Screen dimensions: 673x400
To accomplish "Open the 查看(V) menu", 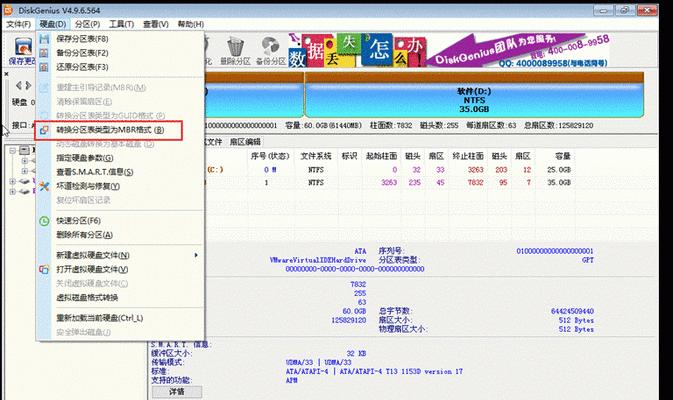I will (155, 24).
